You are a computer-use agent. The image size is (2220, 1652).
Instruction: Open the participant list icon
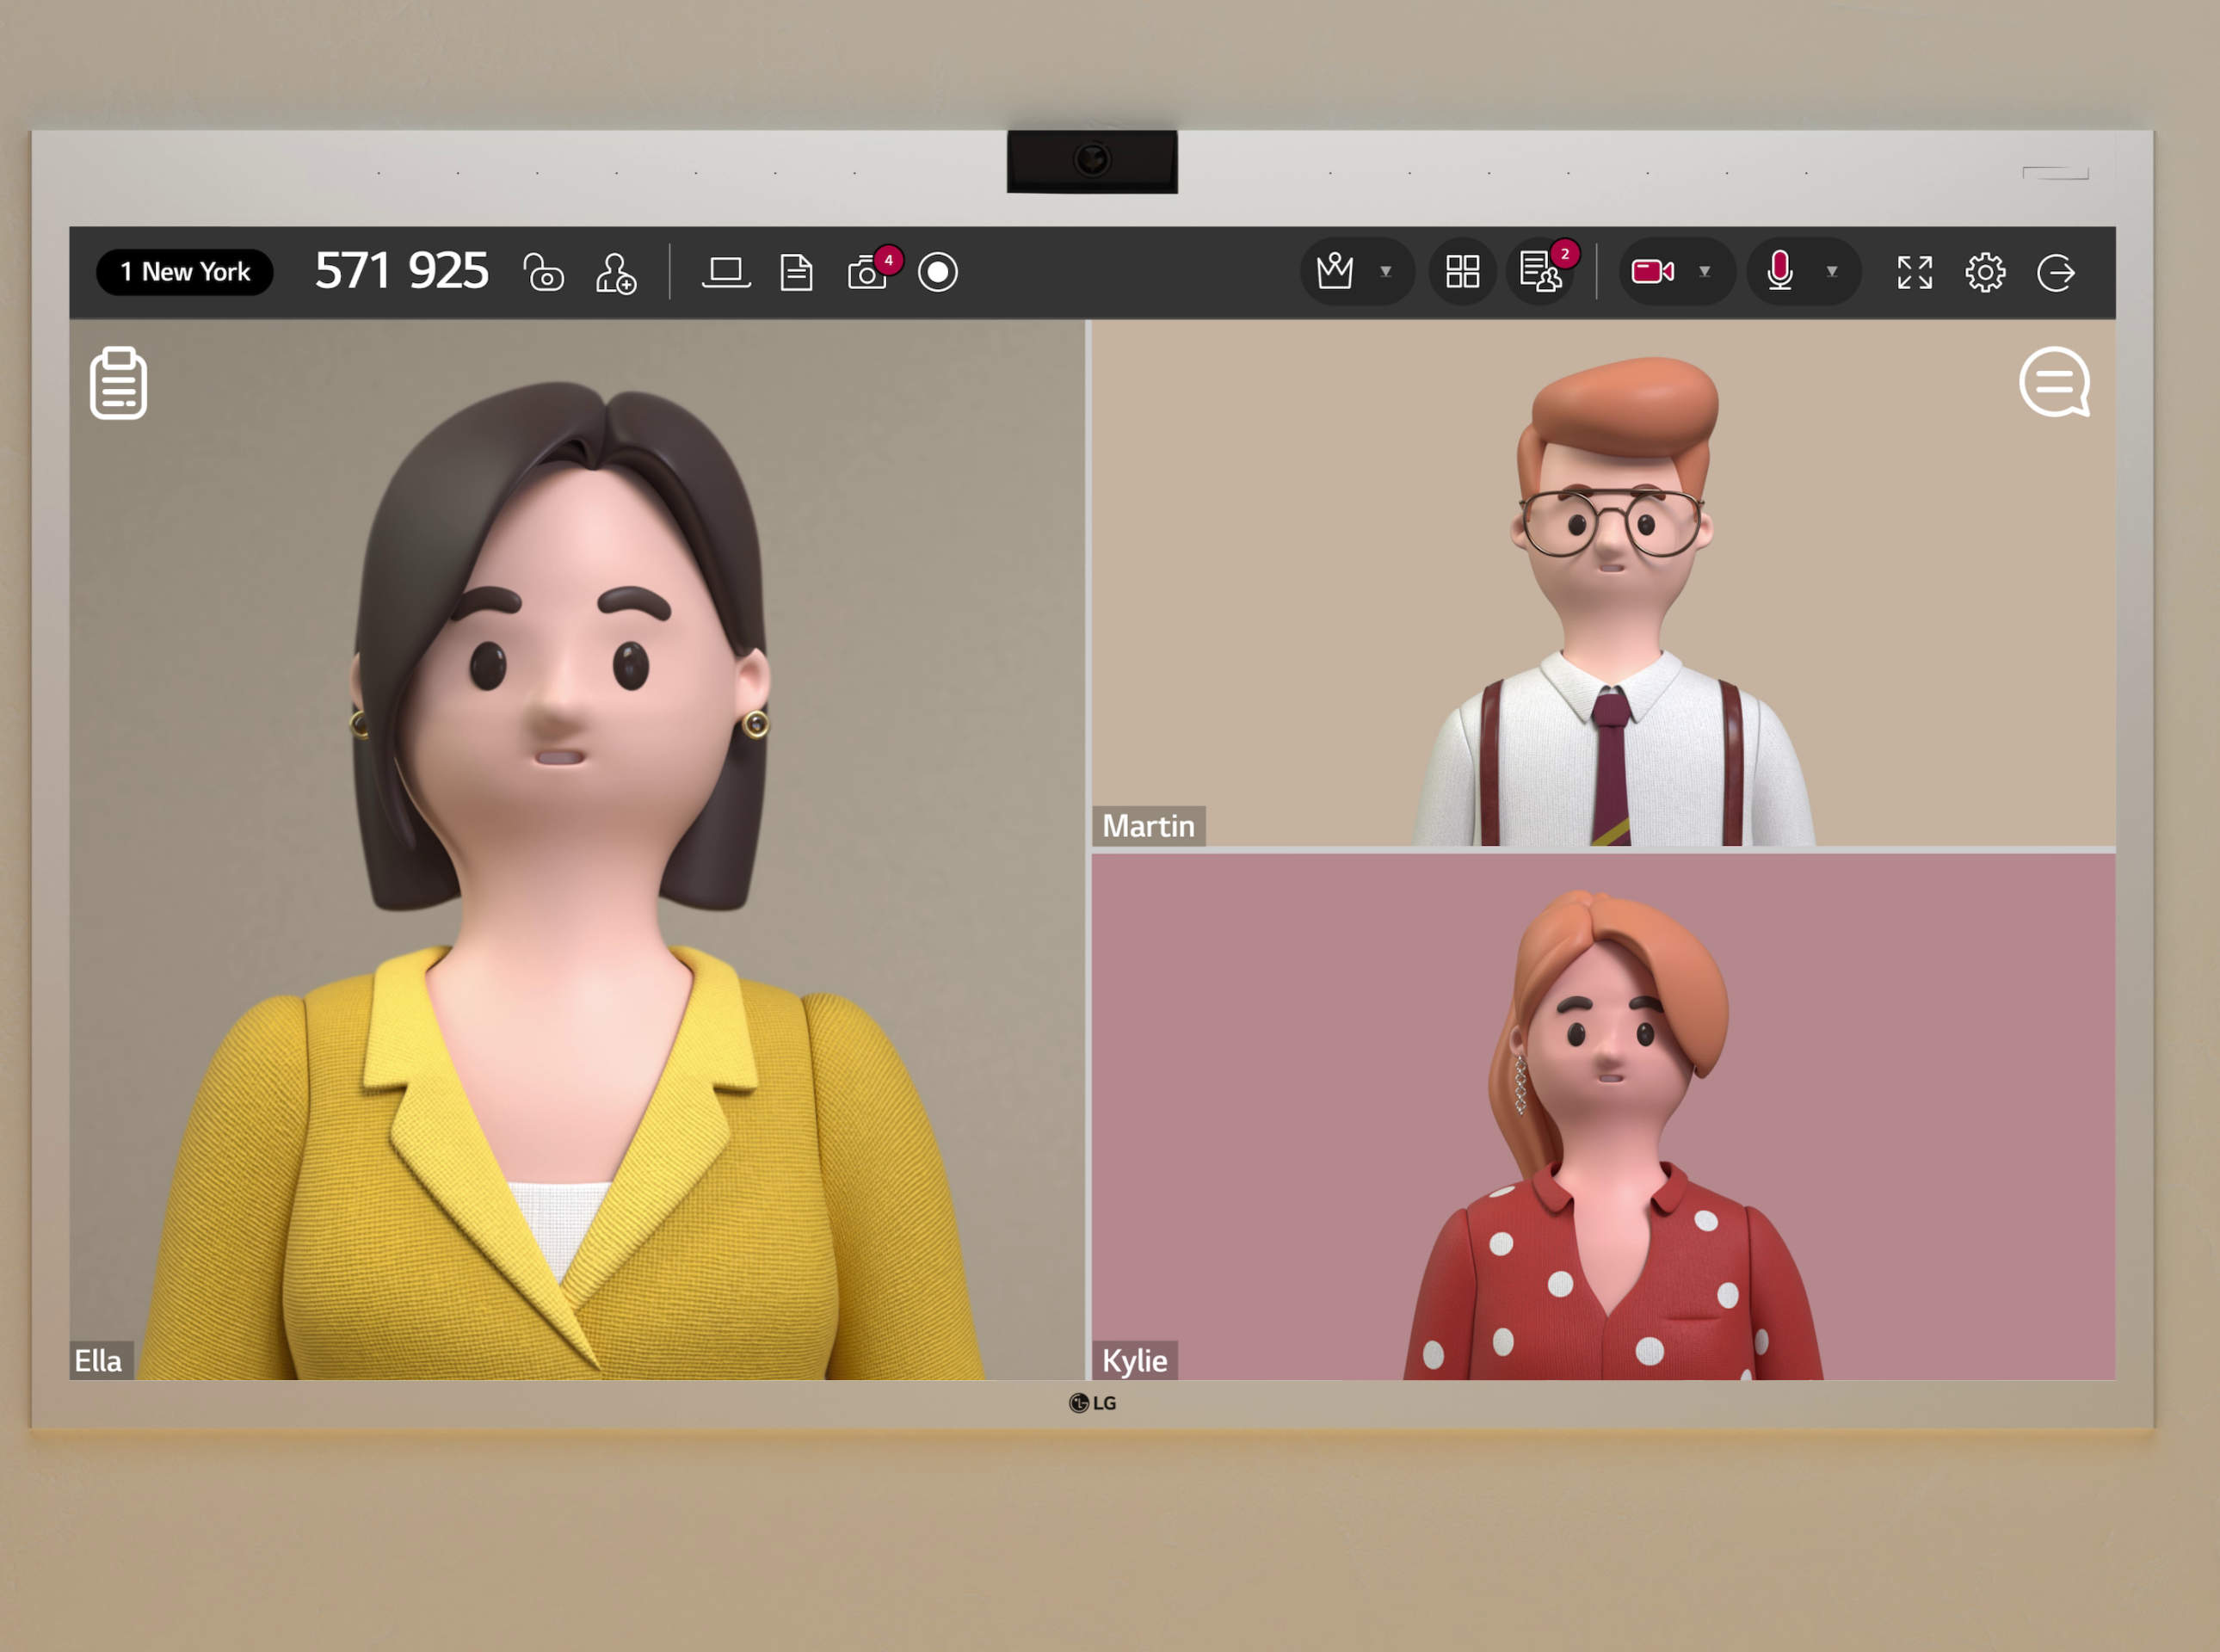tap(1541, 272)
